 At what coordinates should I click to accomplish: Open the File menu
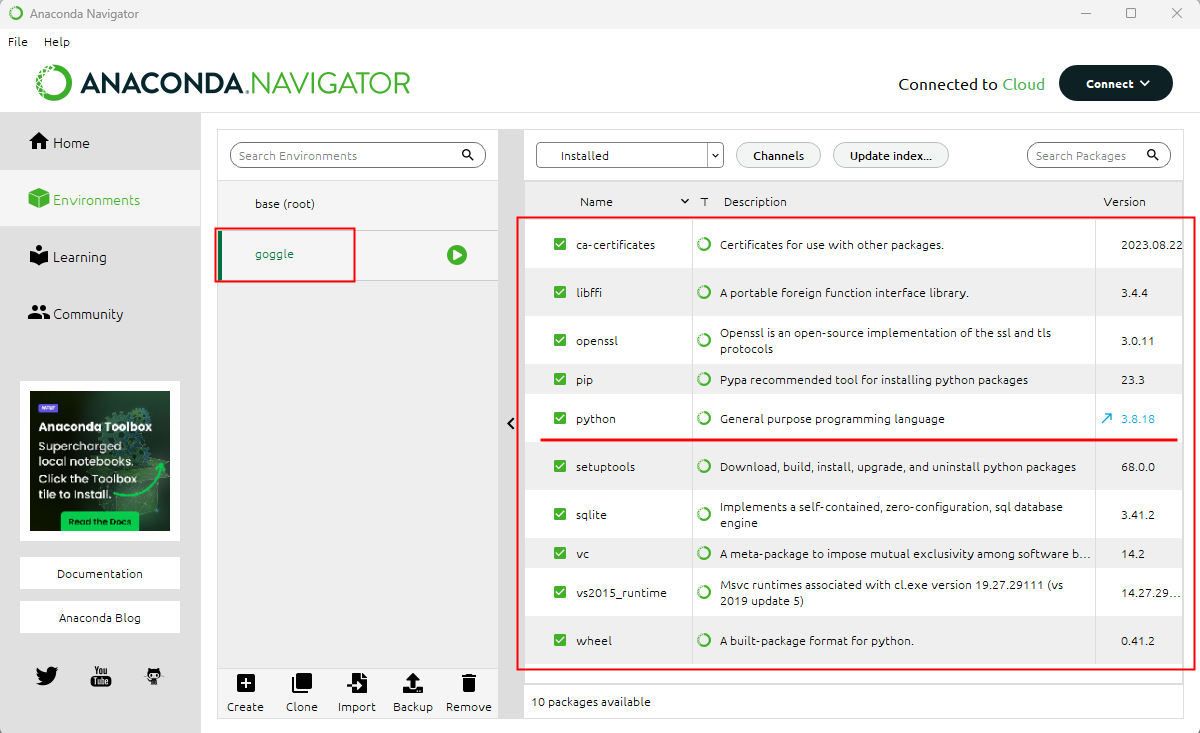(18, 42)
